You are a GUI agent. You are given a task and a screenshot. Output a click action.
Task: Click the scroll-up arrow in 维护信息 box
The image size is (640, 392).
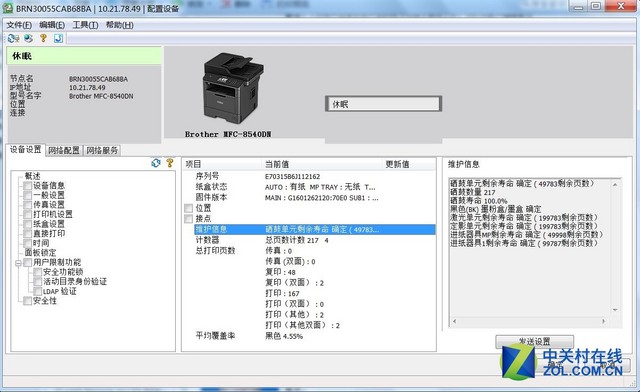tap(615, 185)
